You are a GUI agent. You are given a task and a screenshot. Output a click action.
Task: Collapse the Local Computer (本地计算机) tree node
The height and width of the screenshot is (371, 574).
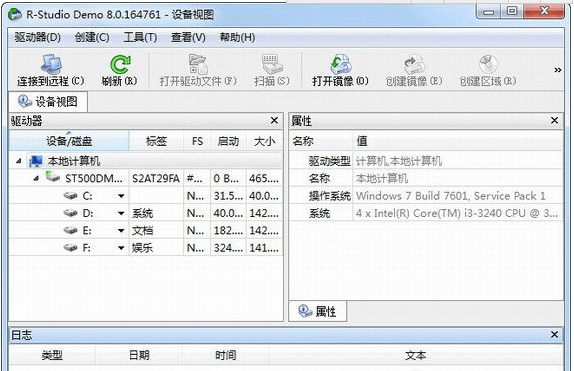point(19,161)
